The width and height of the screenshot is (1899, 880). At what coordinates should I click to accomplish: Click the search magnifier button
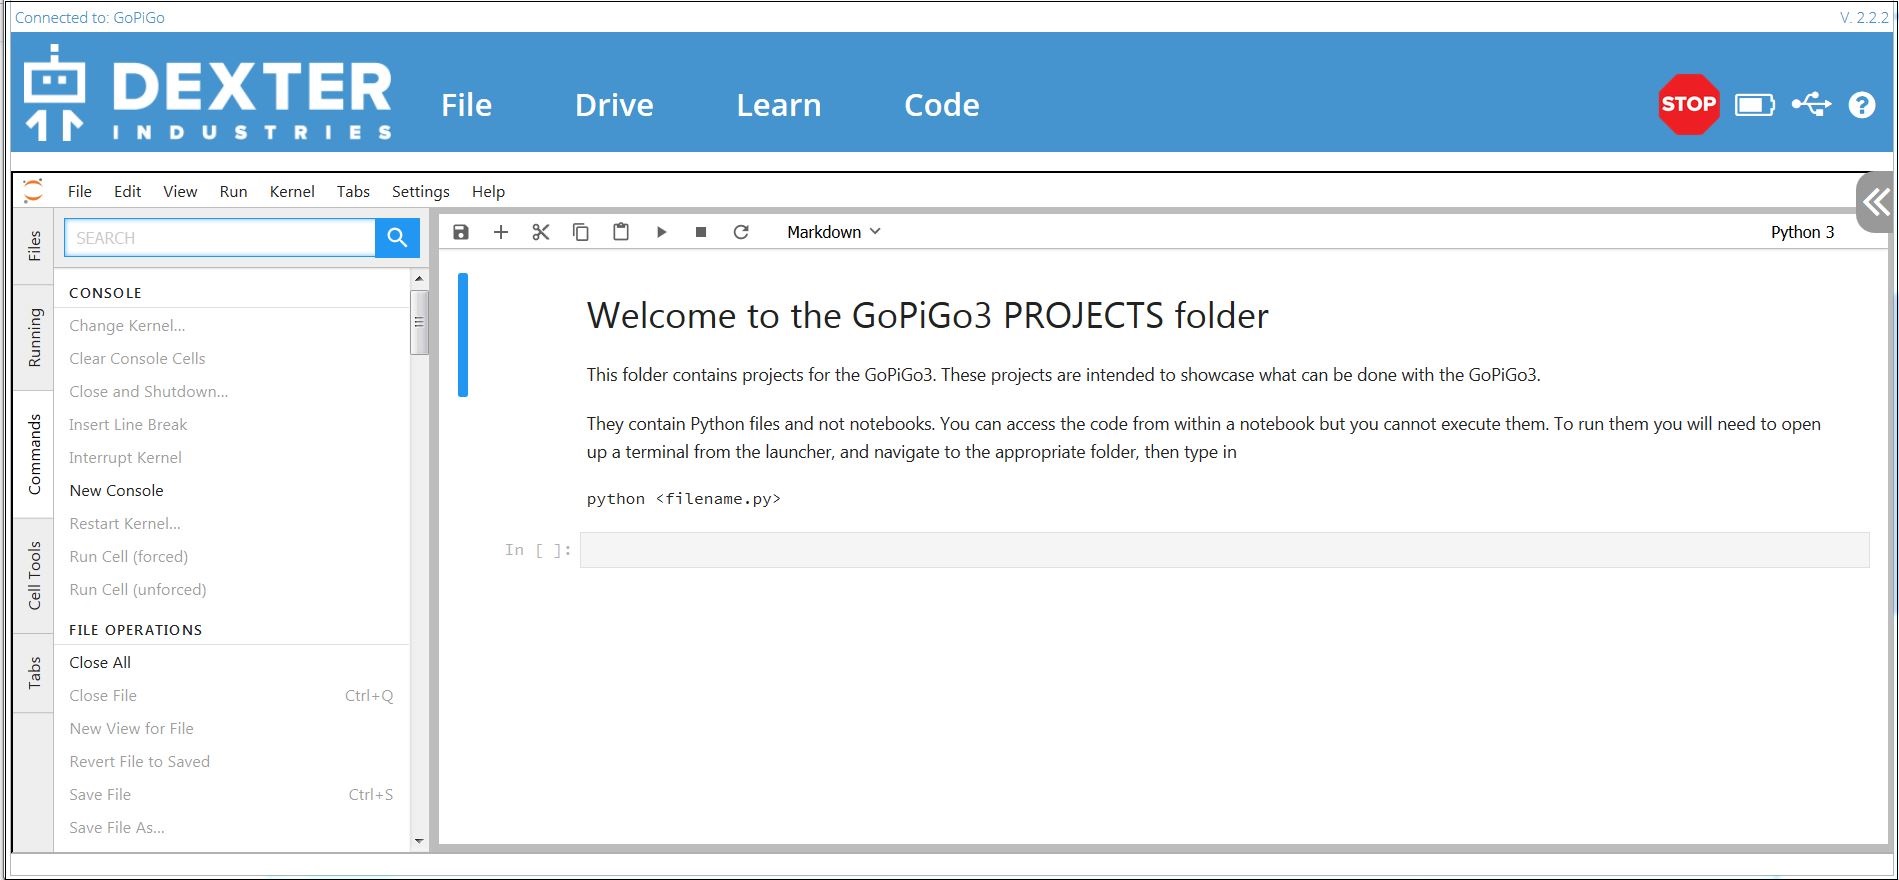click(397, 238)
